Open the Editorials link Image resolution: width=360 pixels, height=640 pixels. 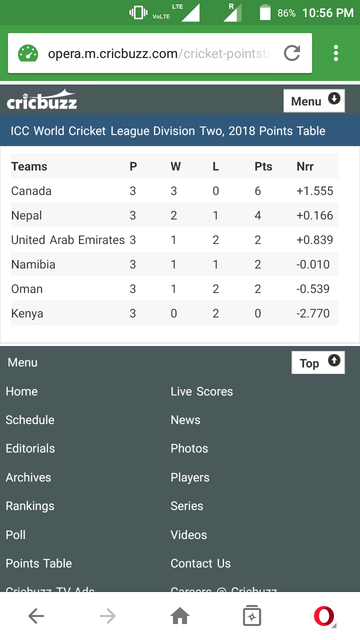[x=30, y=449]
